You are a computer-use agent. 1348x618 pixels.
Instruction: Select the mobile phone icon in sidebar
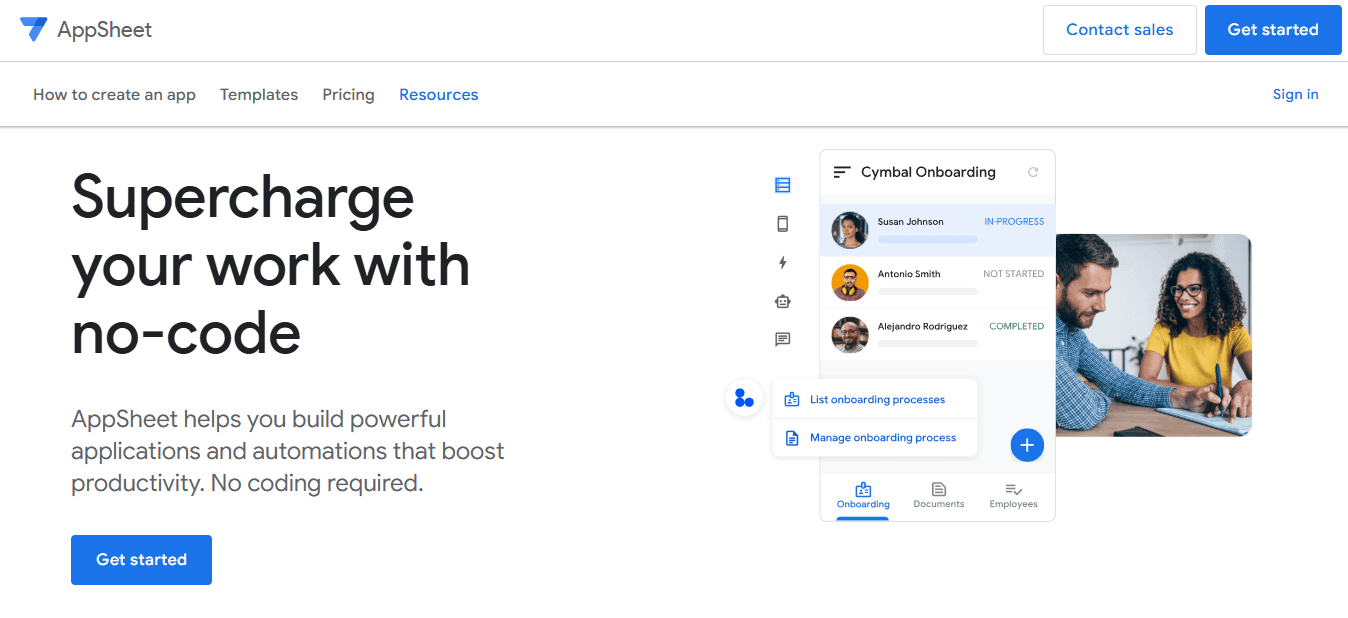783,224
